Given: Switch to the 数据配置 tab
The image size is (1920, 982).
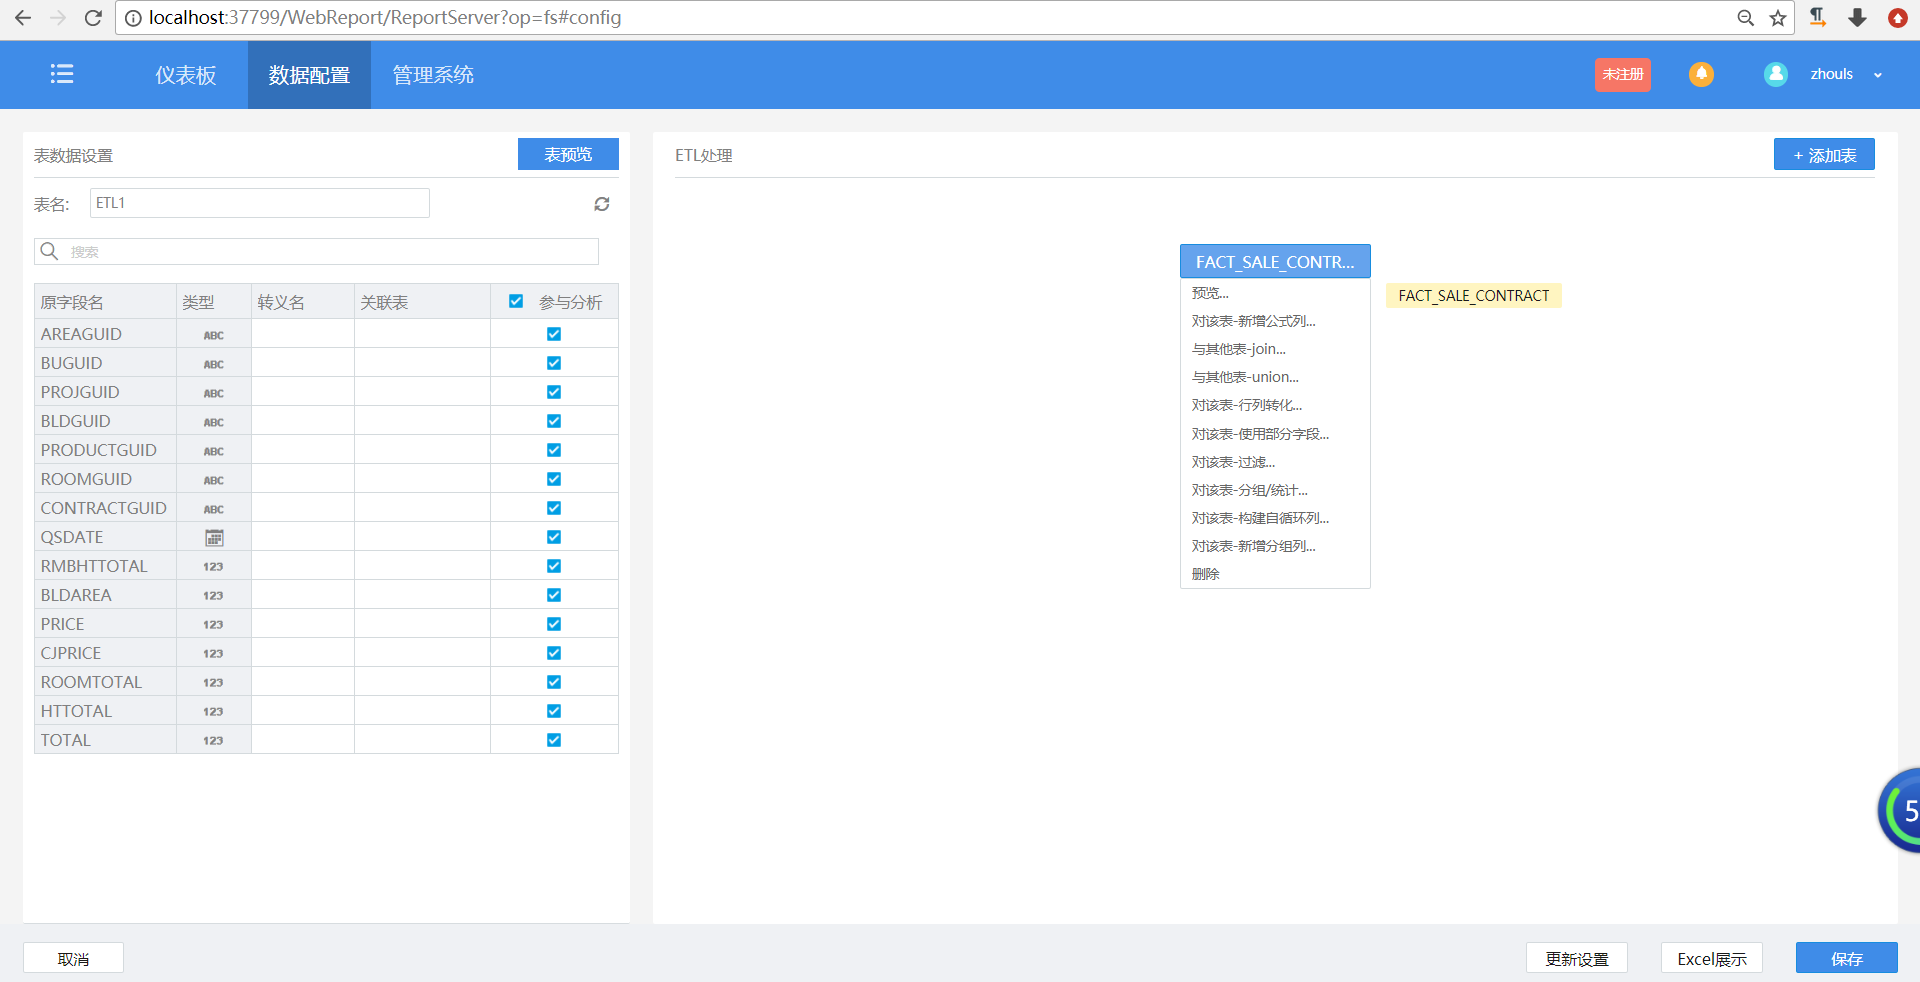Looking at the screenshot, I should click(x=309, y=75).
